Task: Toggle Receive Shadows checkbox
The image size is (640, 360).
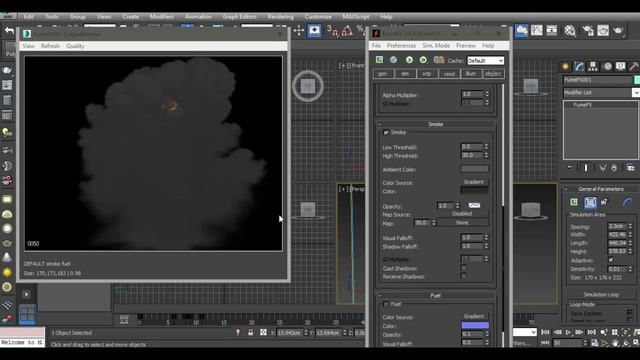Action: coord(463,276)
